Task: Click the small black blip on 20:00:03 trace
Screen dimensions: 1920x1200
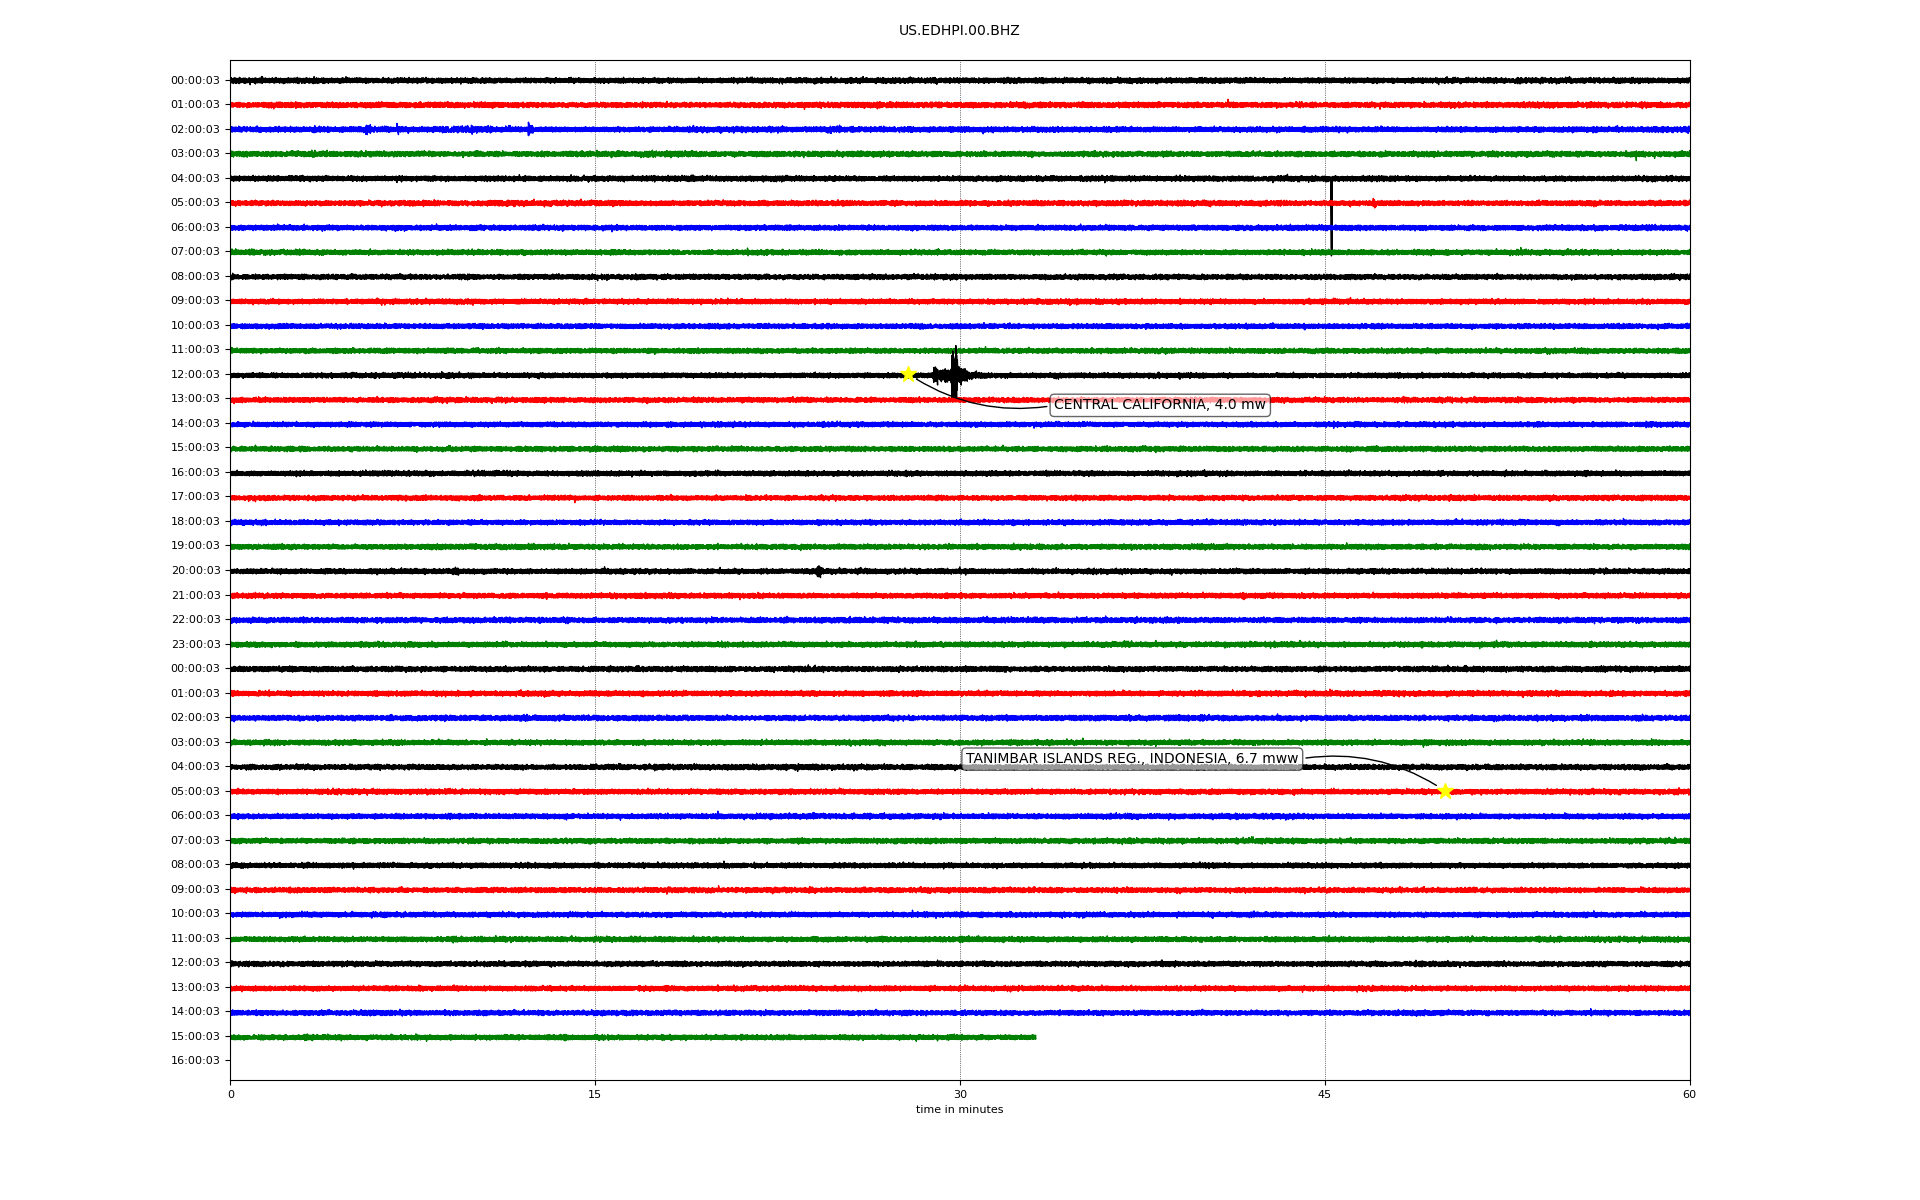Action: (x=819, y=571)
